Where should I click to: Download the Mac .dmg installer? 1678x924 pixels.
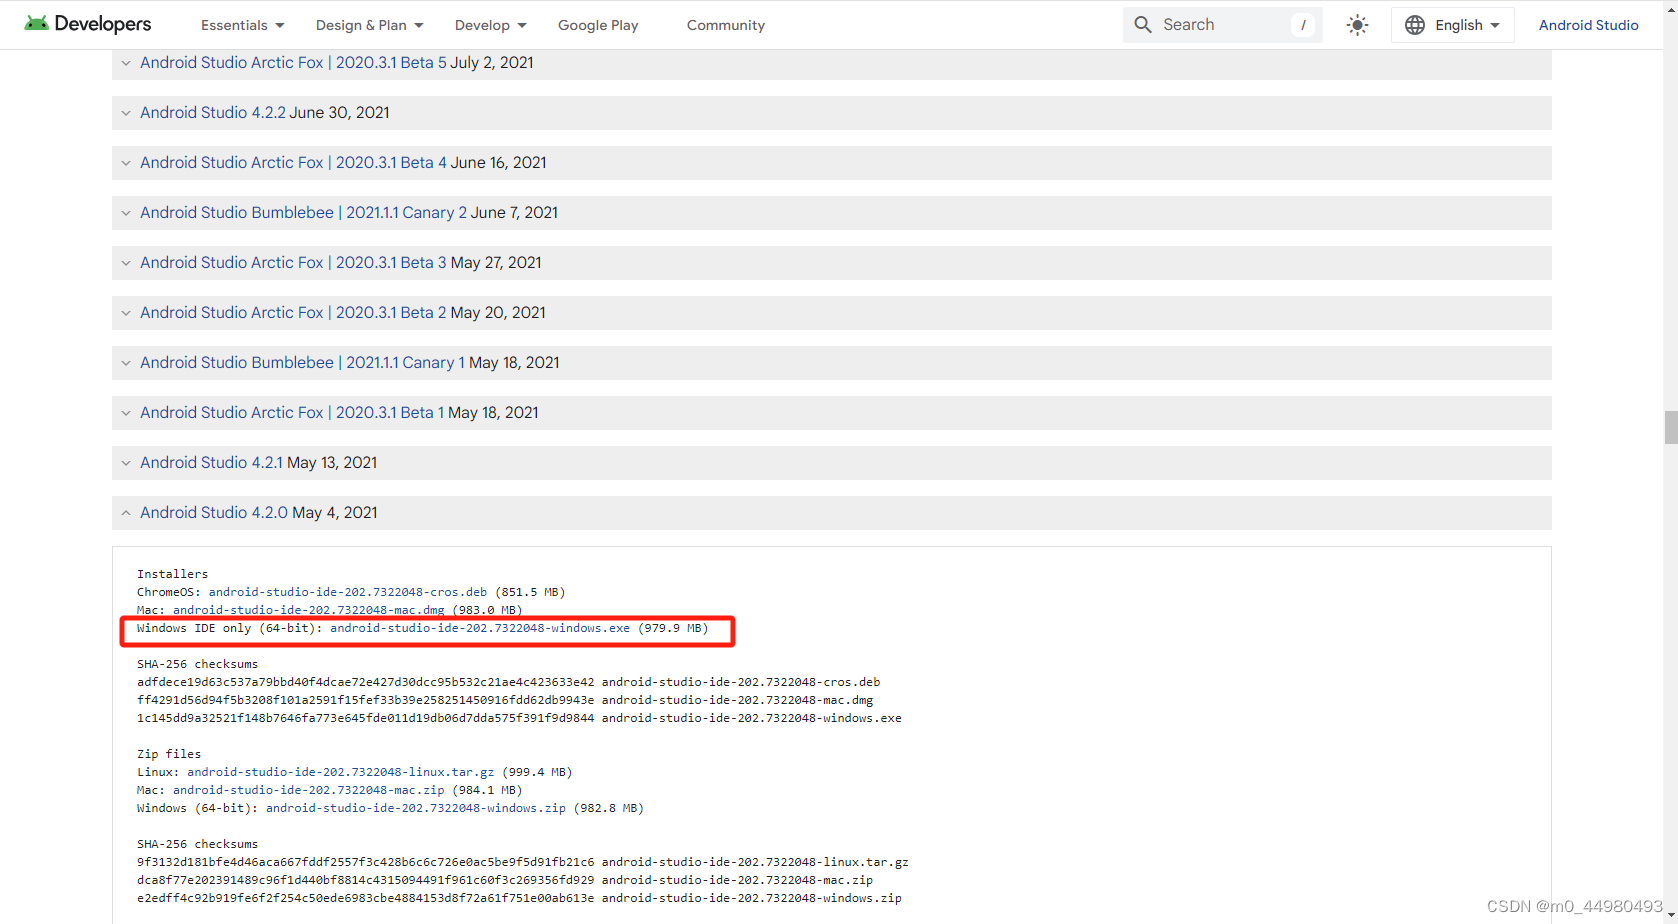(308, 610)
